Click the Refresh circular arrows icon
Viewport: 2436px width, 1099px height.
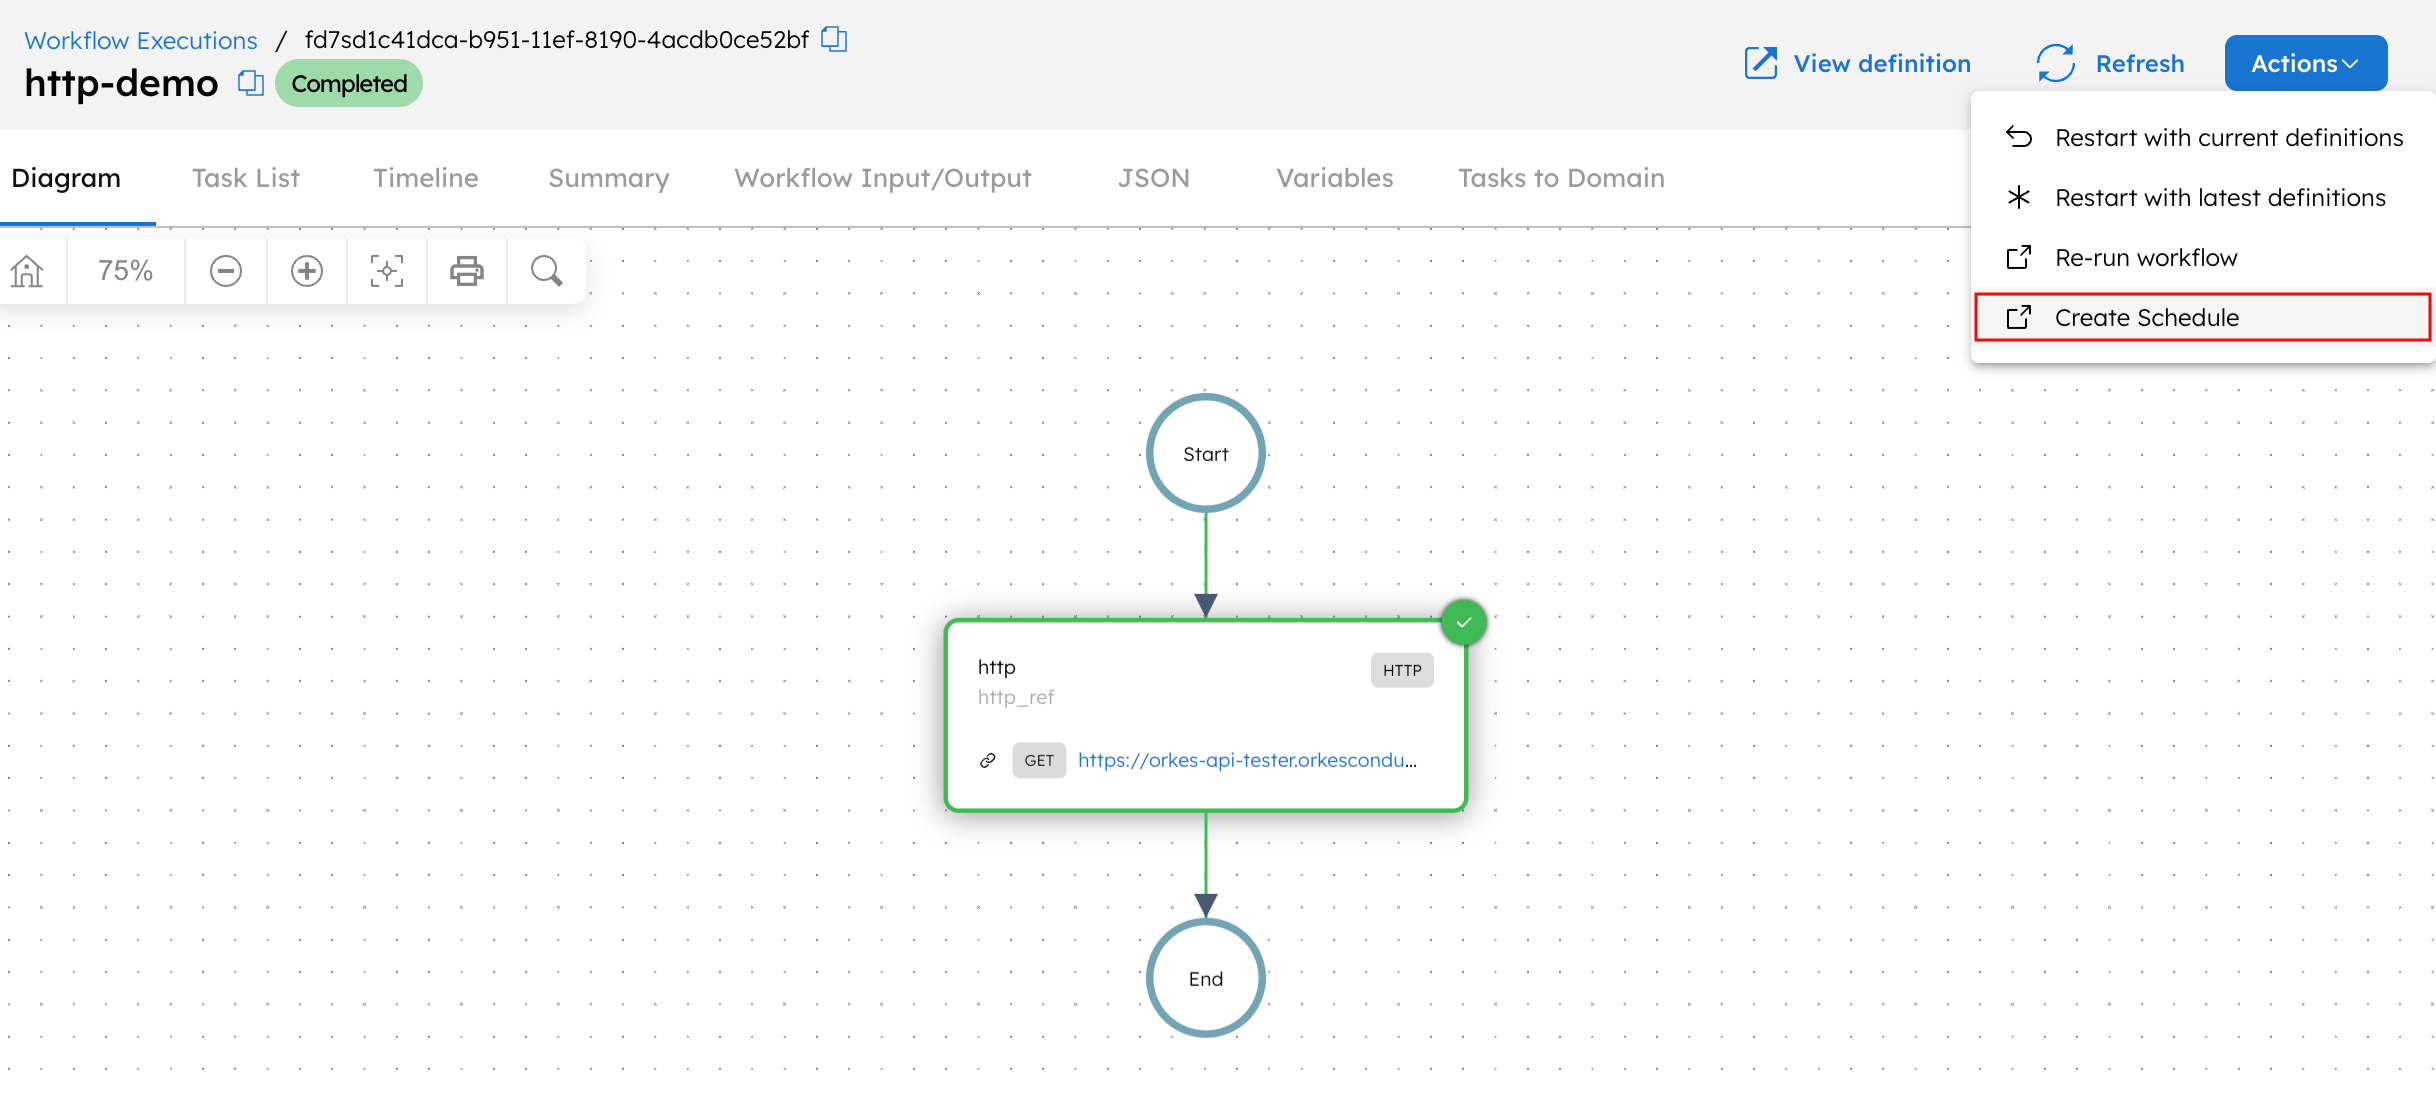2056,63
